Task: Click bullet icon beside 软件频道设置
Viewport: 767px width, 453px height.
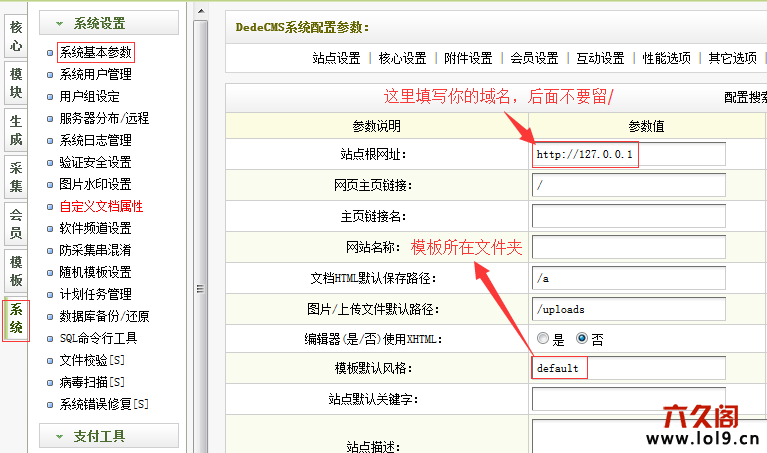Action: pyautogui.click(x=50, y=229)
